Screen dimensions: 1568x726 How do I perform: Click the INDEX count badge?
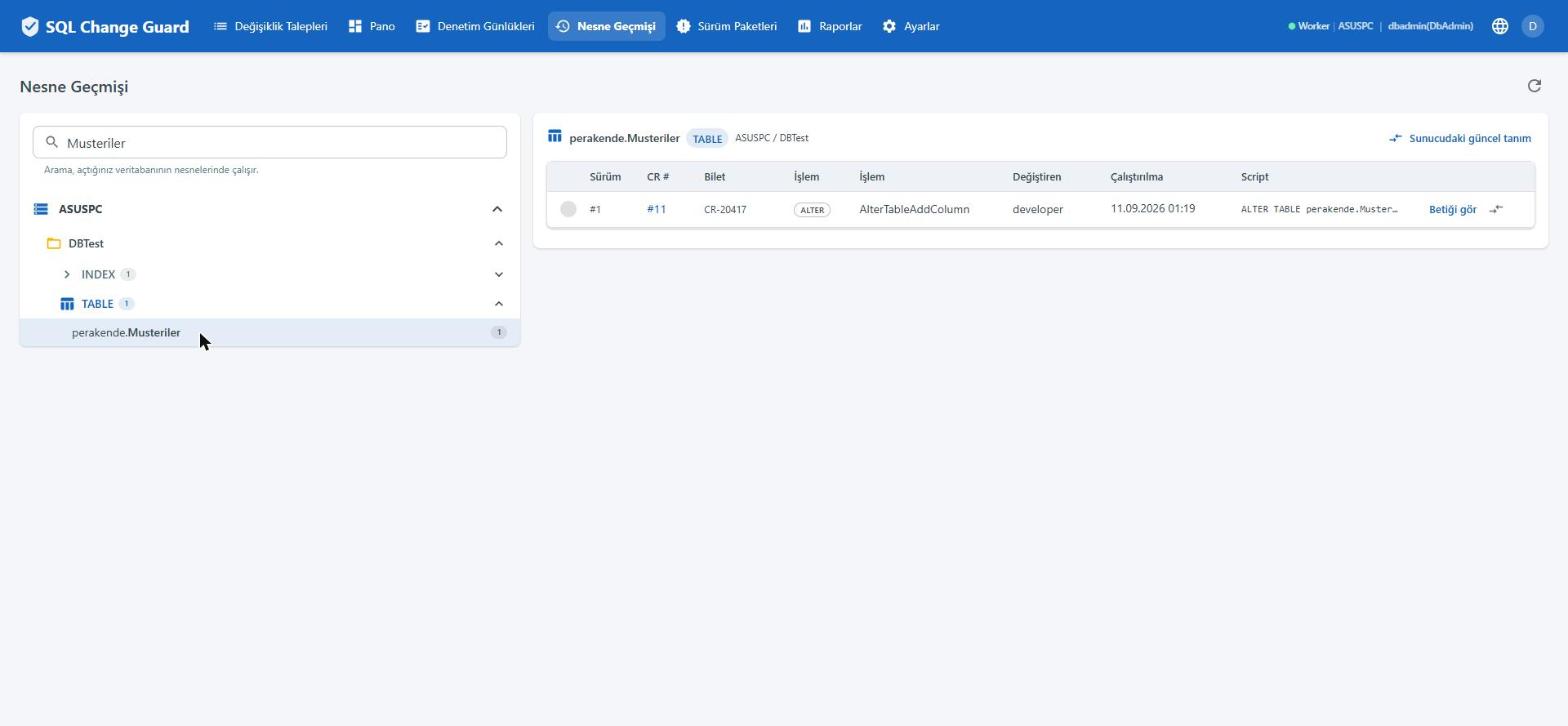[128, 274]
